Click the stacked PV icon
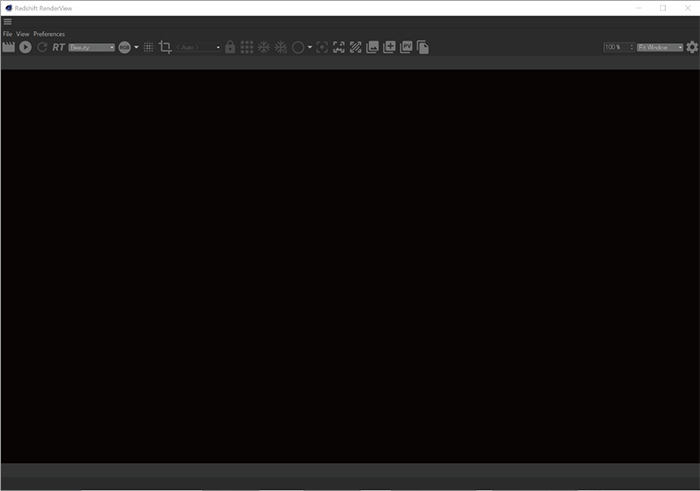 (406, 47)
